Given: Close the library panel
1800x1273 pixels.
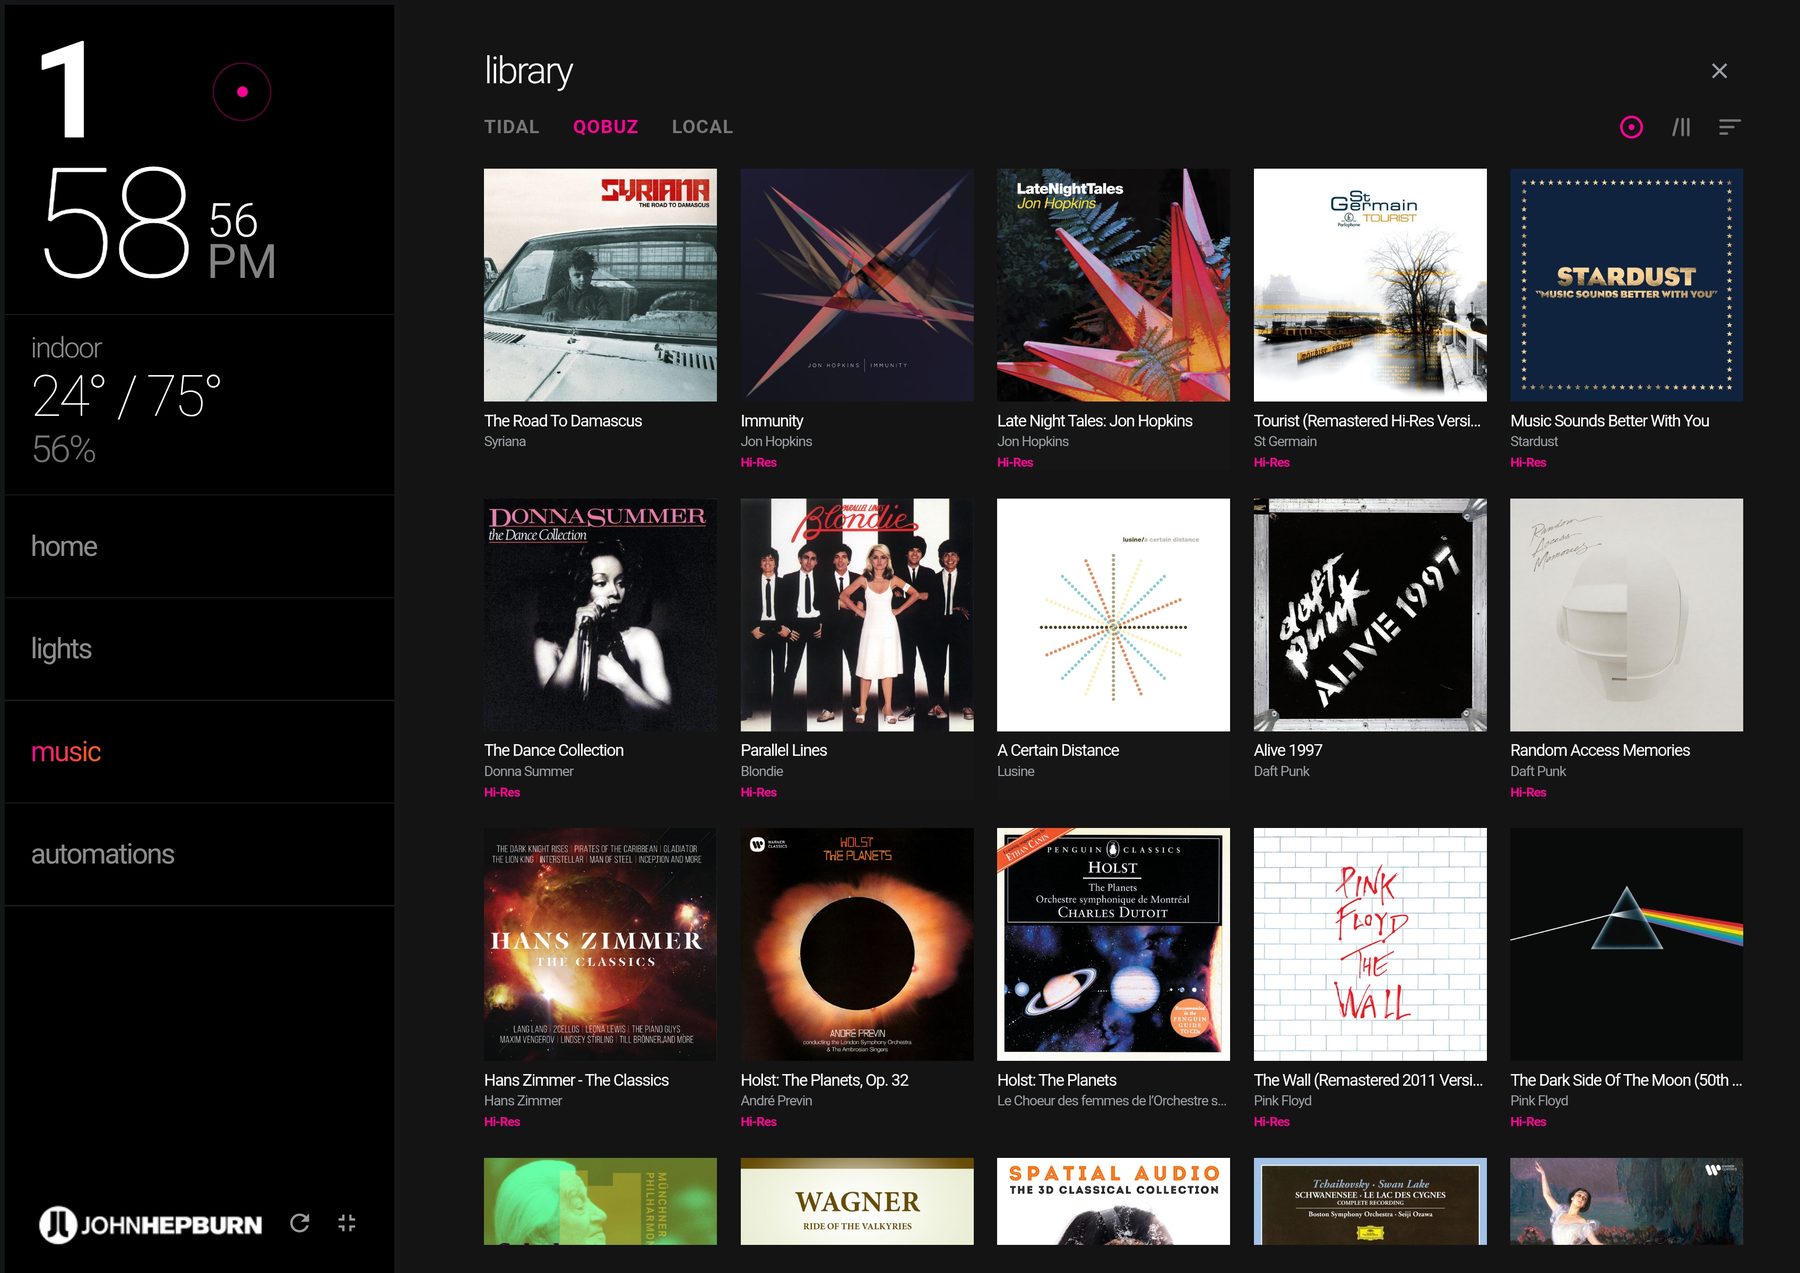Looking at the screenshot, I should (x=1719, y=71).
